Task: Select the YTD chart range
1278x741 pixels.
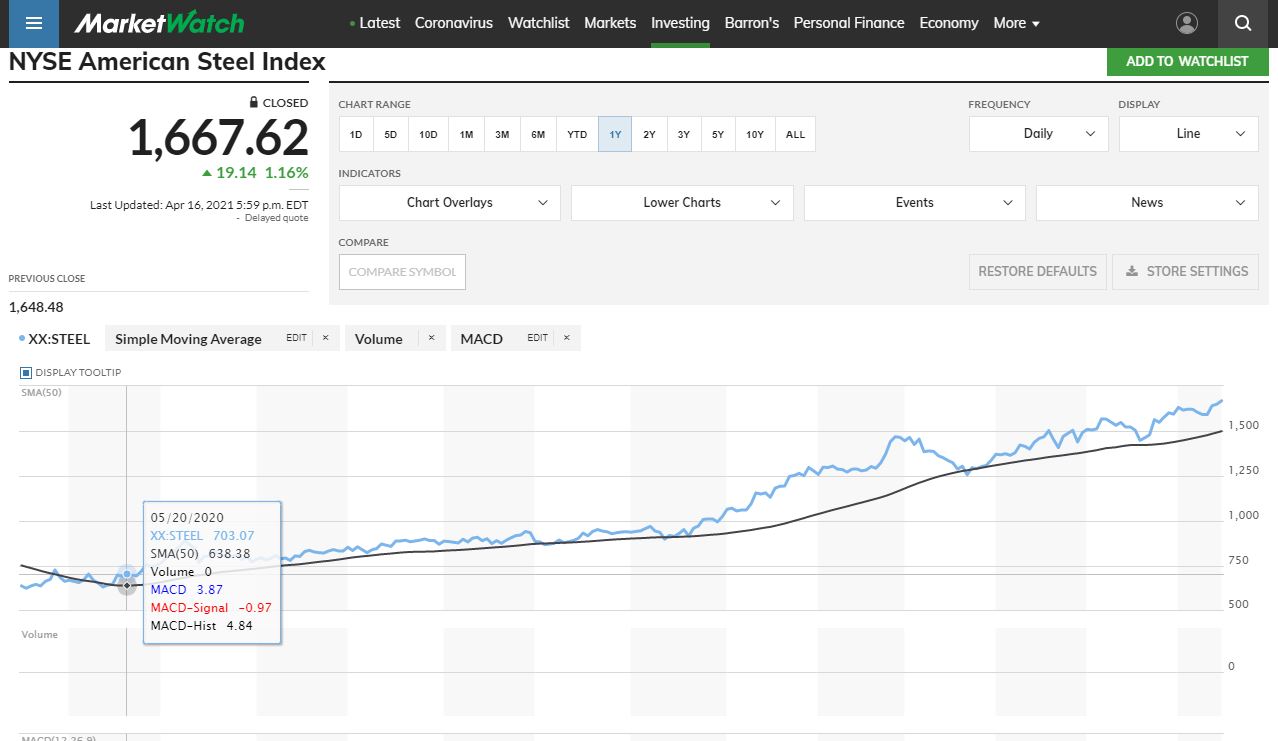Action: click(x=577, y=134)
